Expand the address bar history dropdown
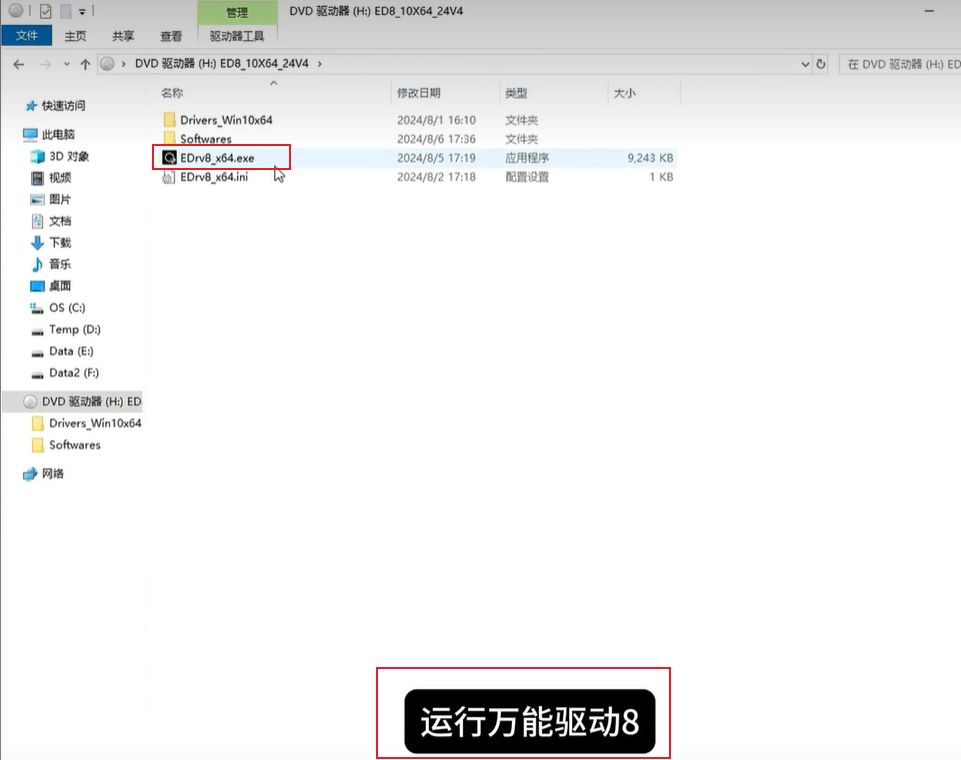This screenshot has height=760, width=961. [806, 64]
